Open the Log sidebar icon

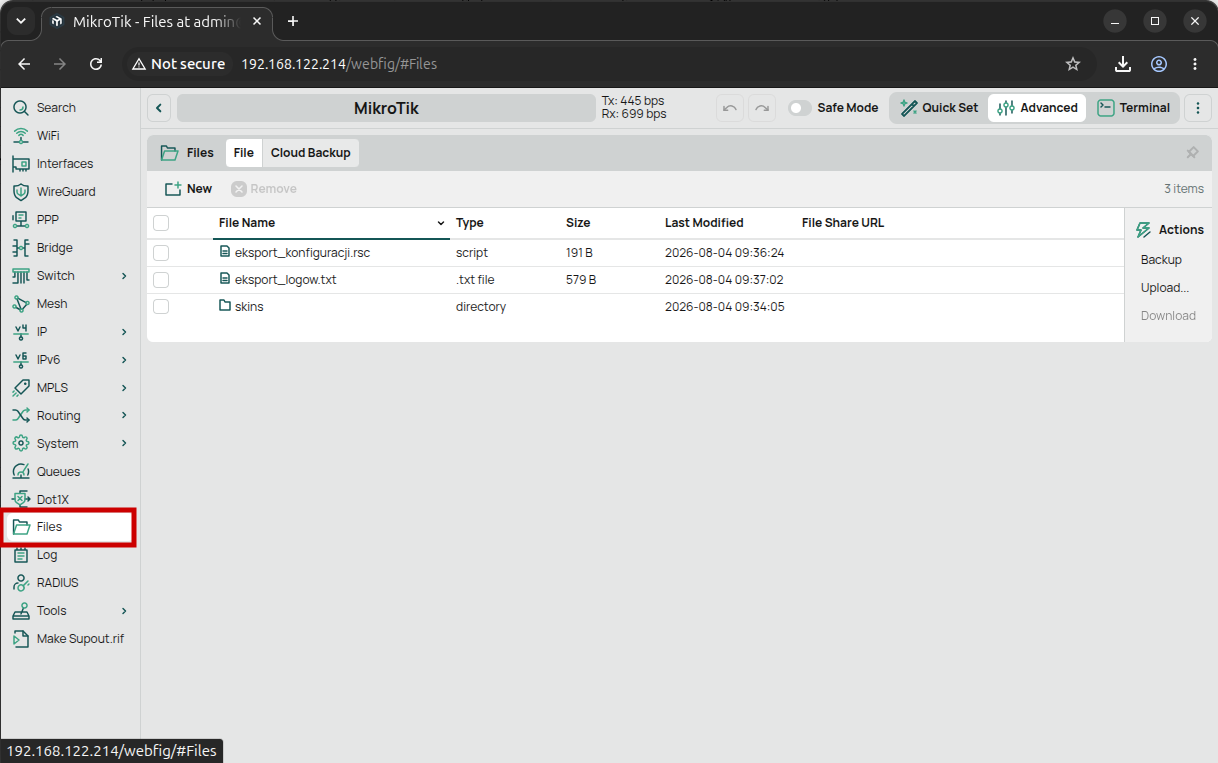click(x=20, y=555)
